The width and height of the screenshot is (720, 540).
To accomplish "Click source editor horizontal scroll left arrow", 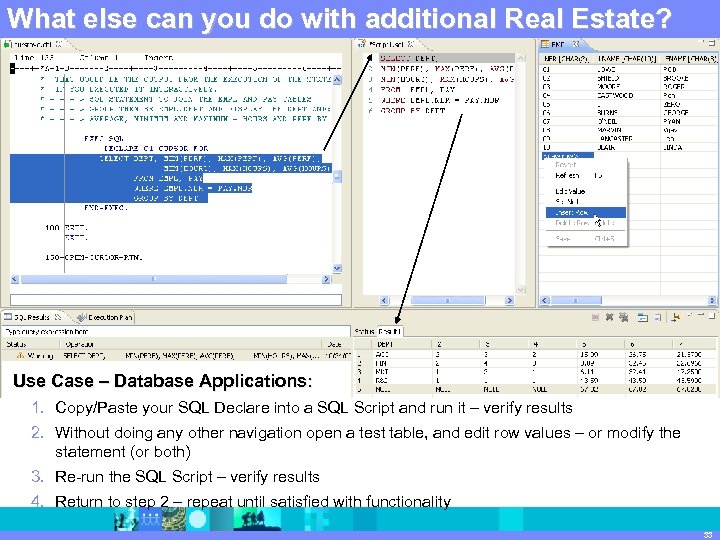I will pyautogui.click(x=15, y=279).
